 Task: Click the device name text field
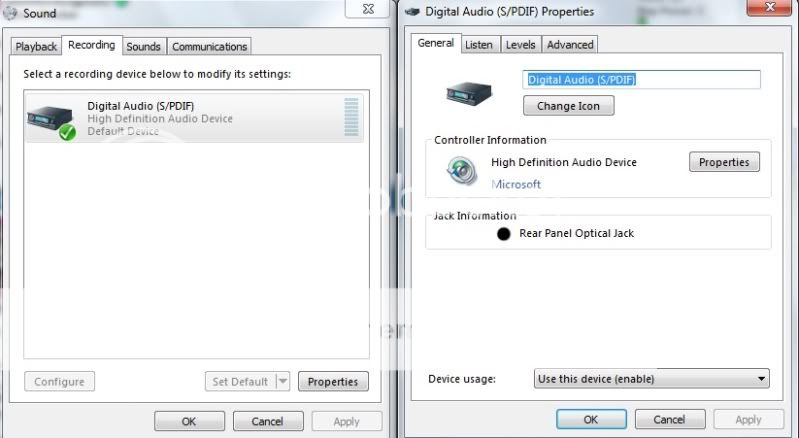coord(641,79)
